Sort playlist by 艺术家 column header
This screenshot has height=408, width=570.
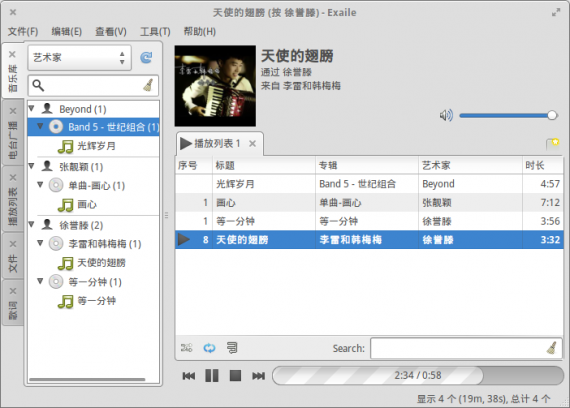(470, 165)
